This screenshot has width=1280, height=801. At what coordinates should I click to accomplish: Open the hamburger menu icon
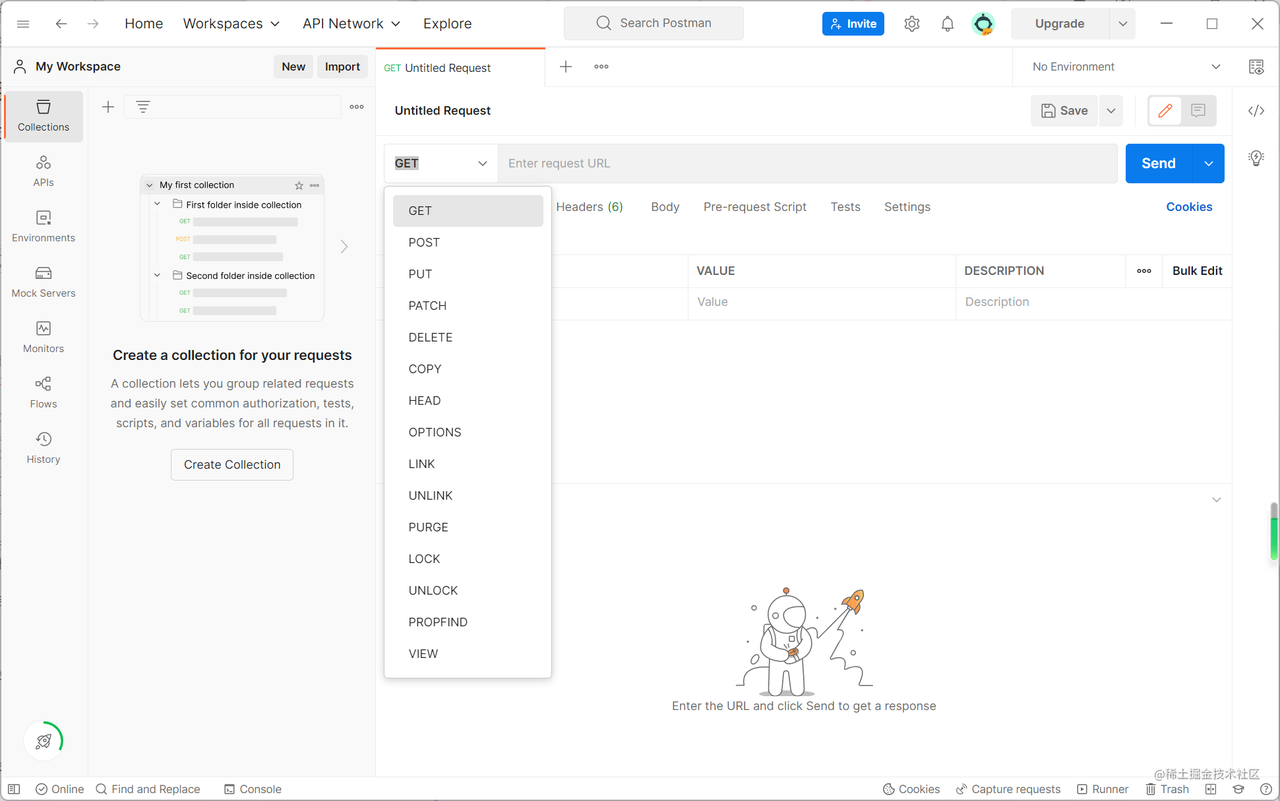coord(23,24)
